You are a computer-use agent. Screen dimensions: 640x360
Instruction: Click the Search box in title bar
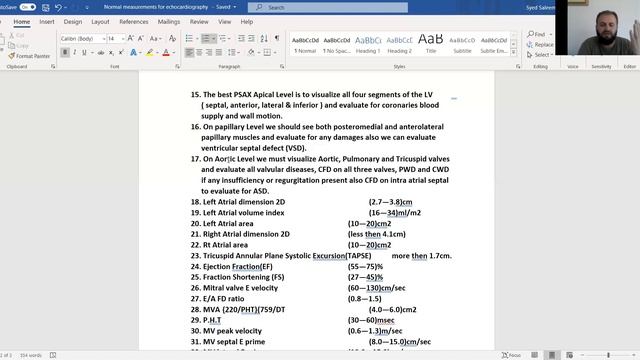point(327,7)
